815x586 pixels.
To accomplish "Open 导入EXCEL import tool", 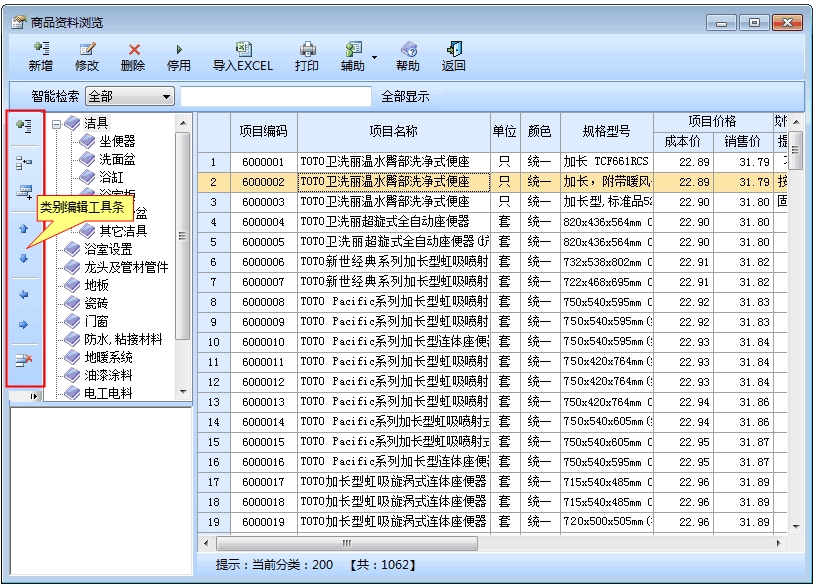I will [242, 49].
